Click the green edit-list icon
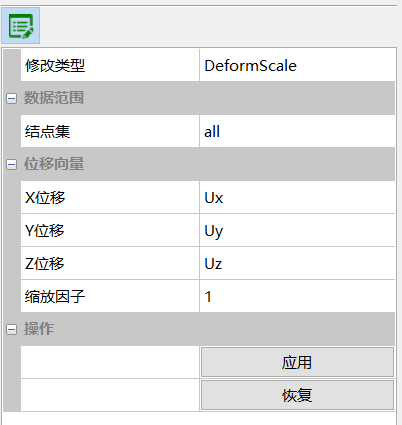 point(21,26)
